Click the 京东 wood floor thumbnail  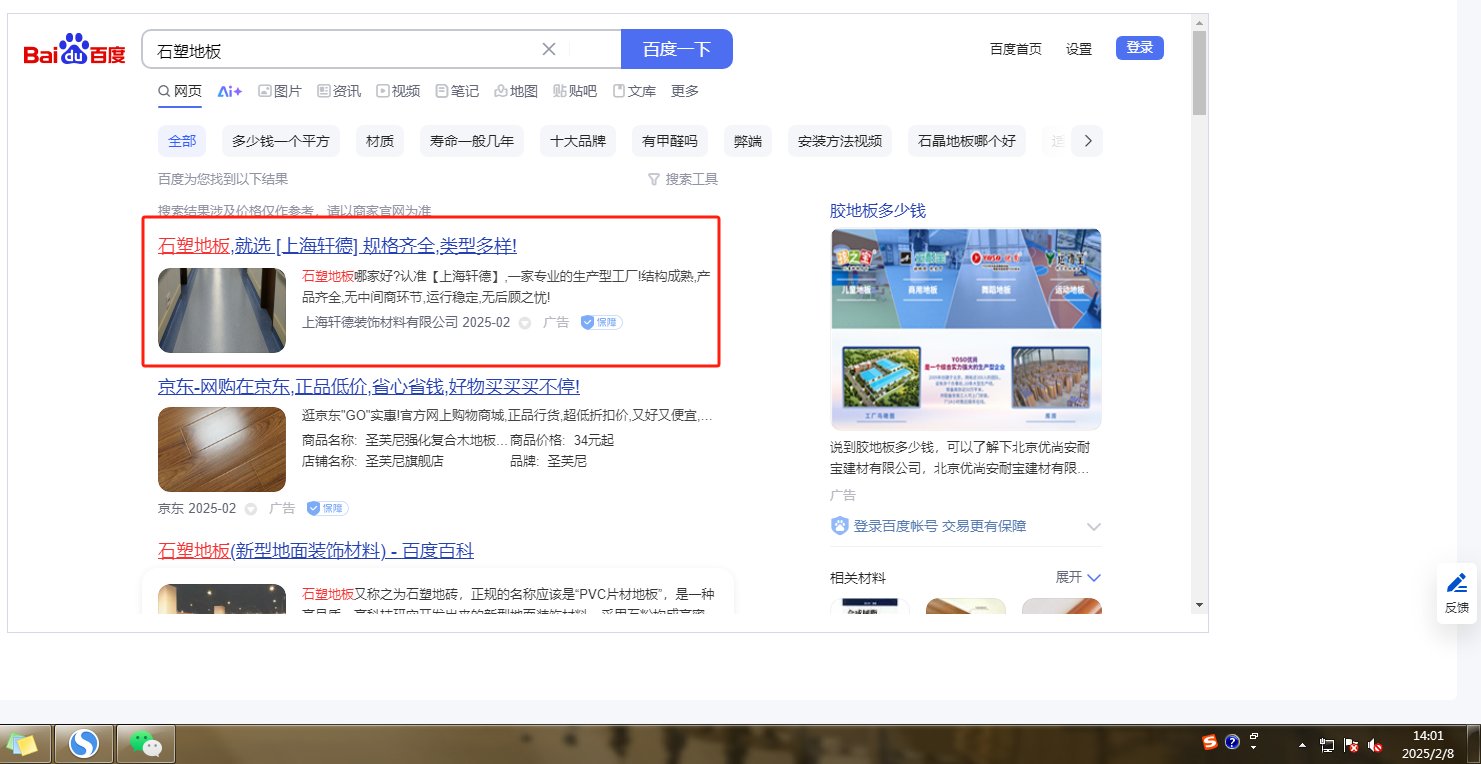coord(222,450)
